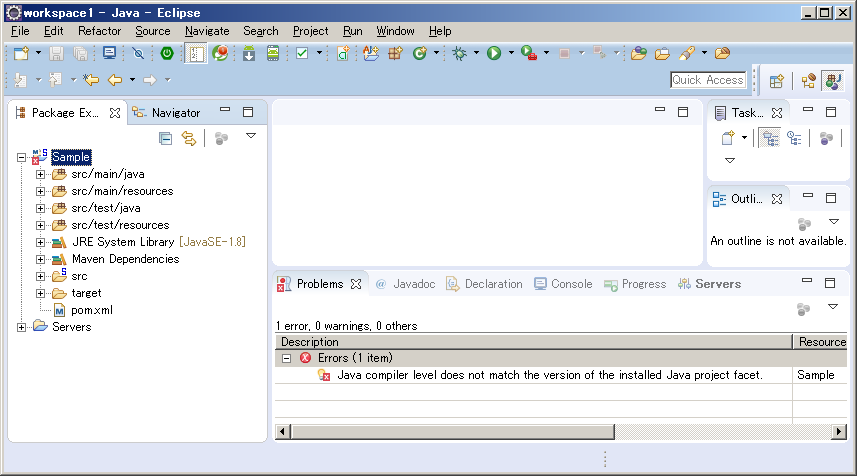Select the Java compiler level error row
This screenshot has height=476, width=857.
tap(561, 375)
